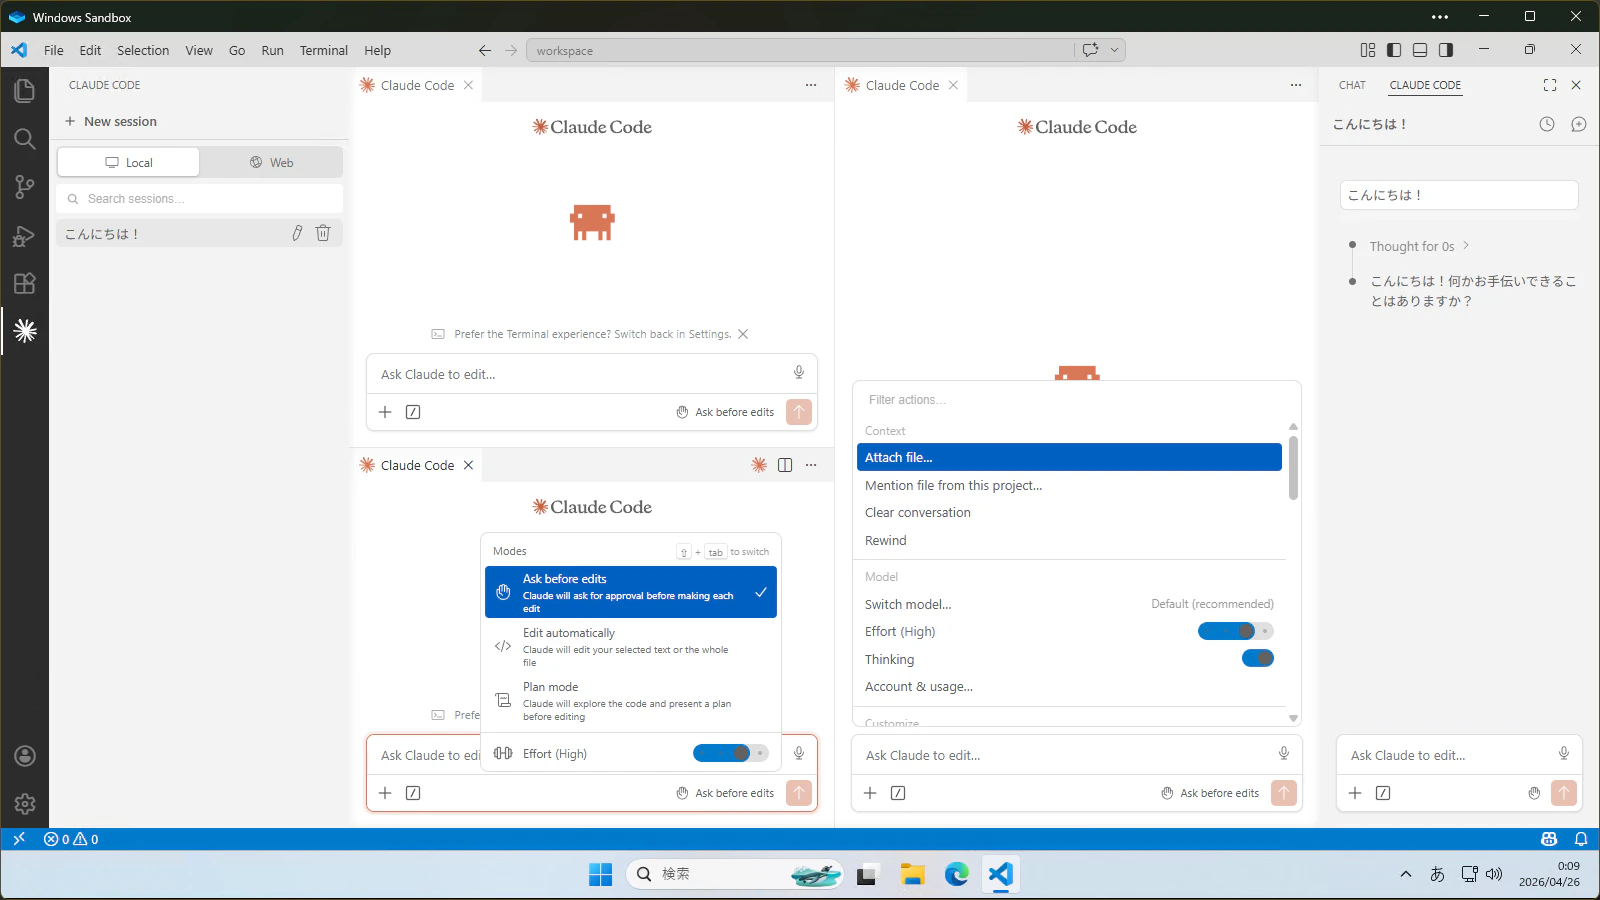Select Ask before edits mode
The width and height of the screenshot is (1600, 900).
(631, 592)
